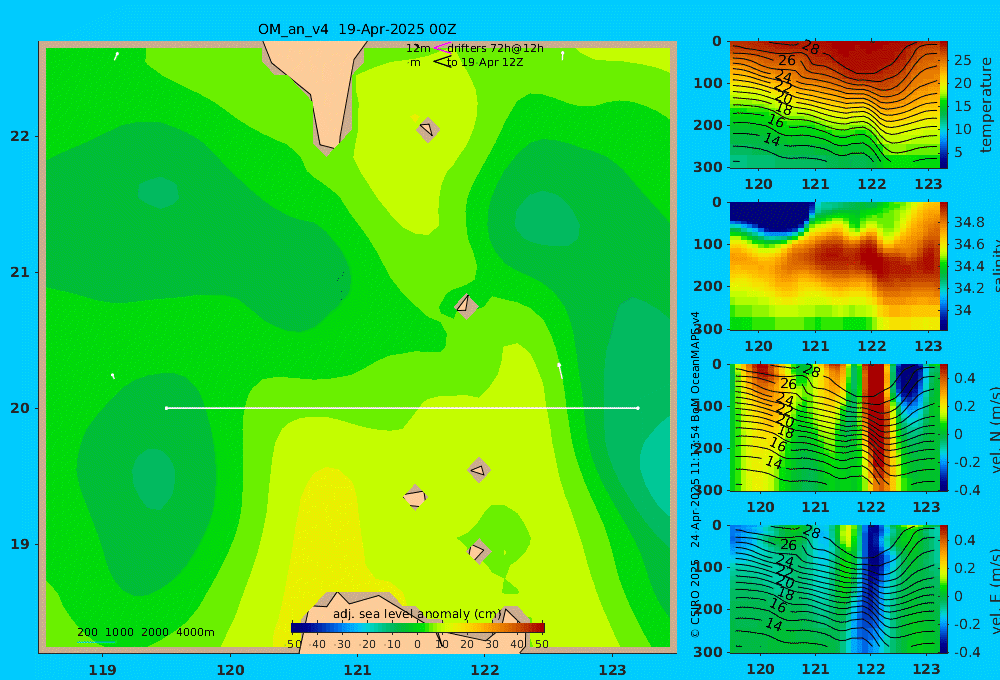Click longitude label 119 on main map
The height and width of the screenshot is (680, 1000).
coord(103,670)
